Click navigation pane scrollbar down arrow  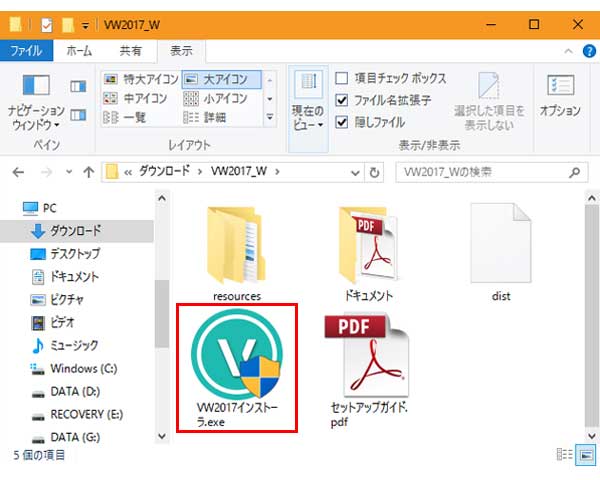pyautogui.click(x=162, y=436)
